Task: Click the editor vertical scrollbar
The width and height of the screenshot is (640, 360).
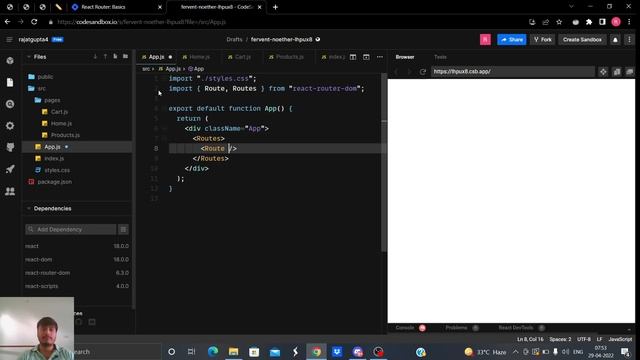Action: click(384, 163)
